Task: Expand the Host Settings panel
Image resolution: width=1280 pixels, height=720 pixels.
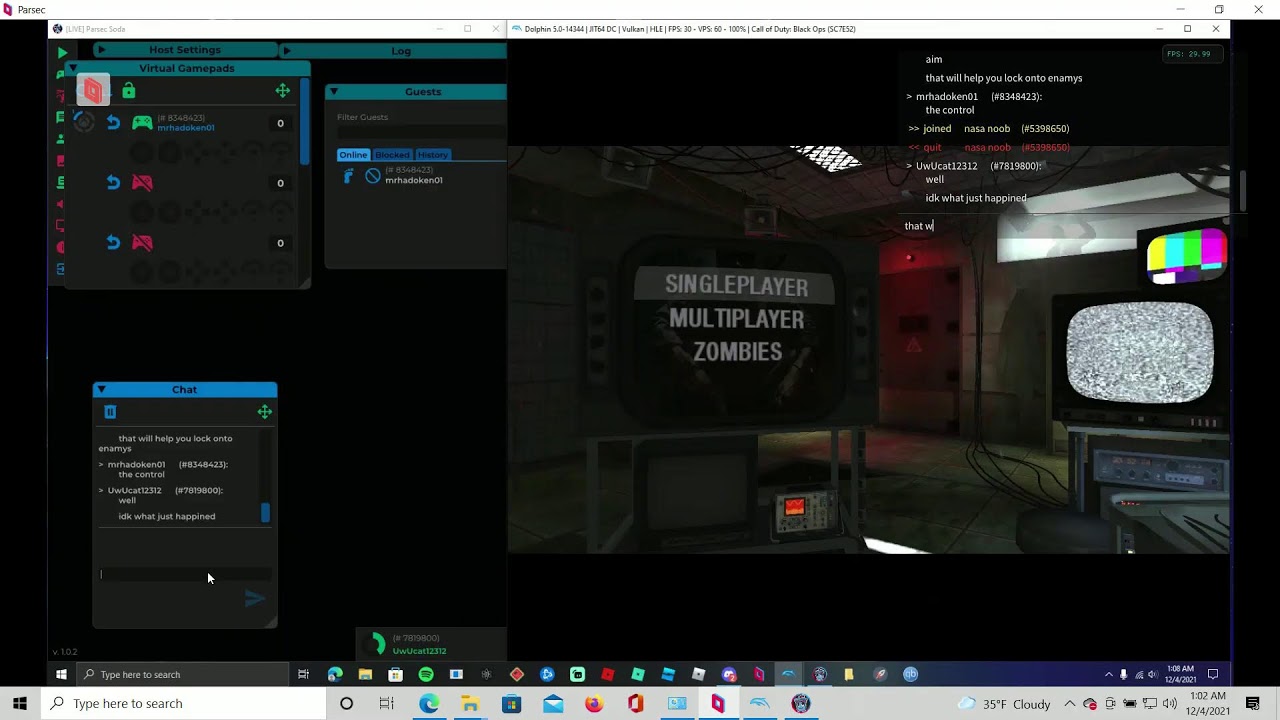Action: [101, 50]
